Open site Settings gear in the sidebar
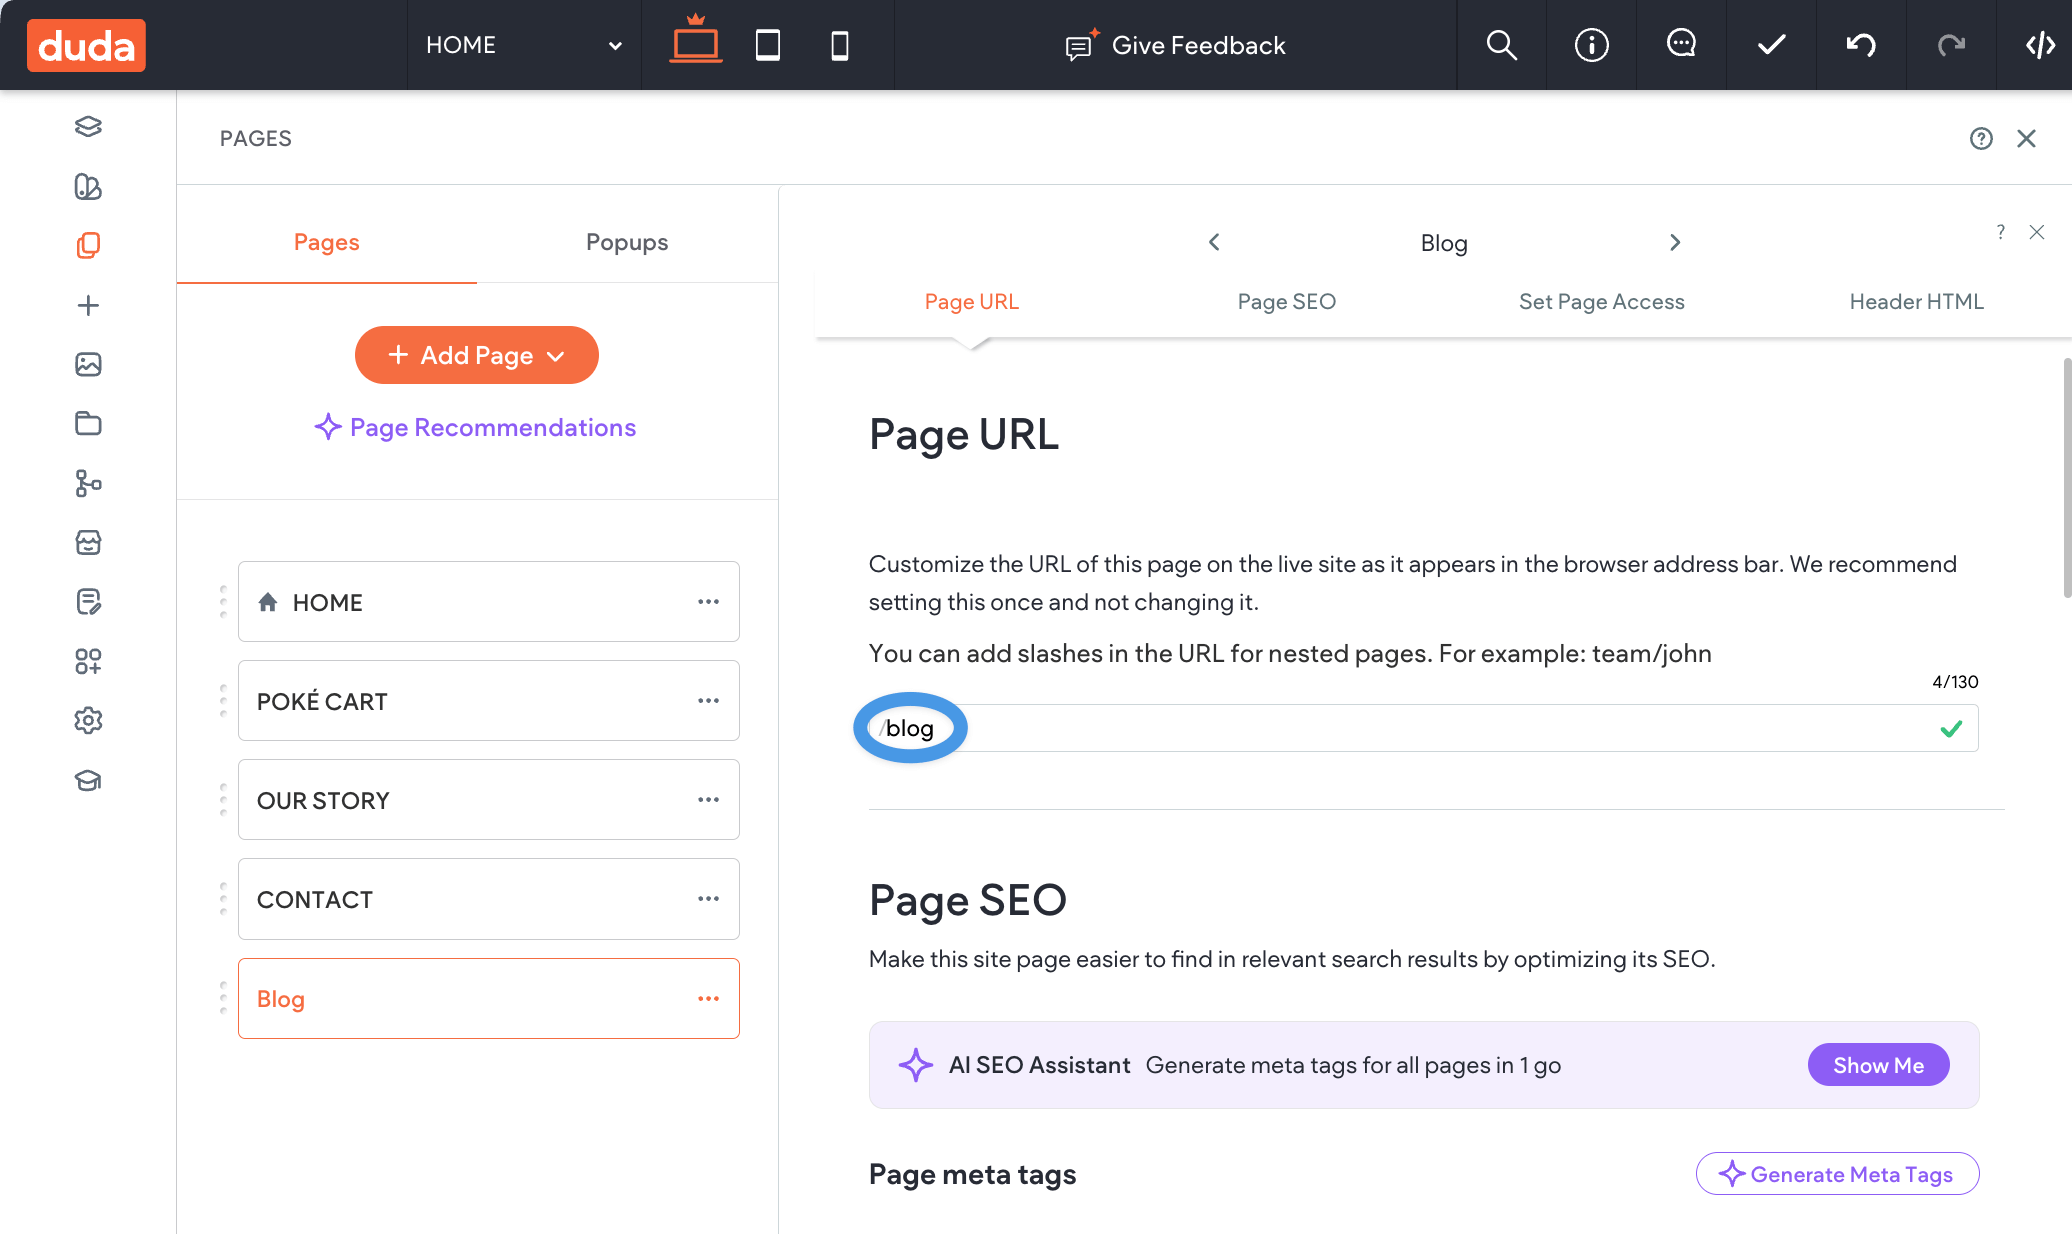 pos(88,721)
